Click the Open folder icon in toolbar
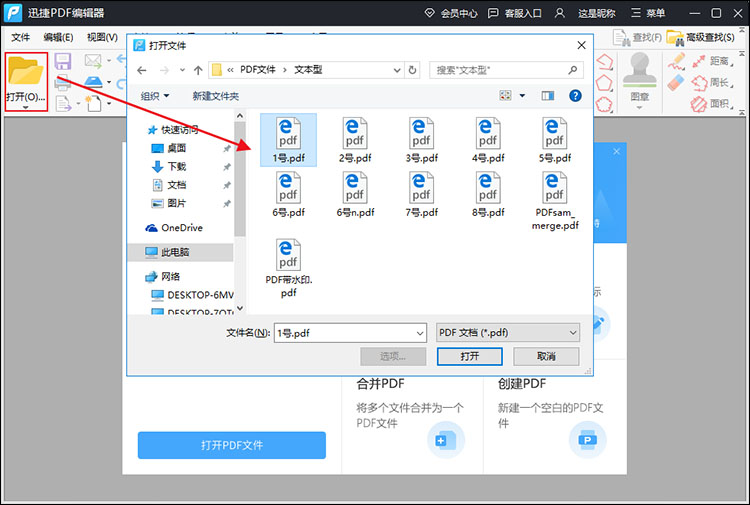This screenshot has height=505, width=750. pyautogui.click(x=26, y=71)
